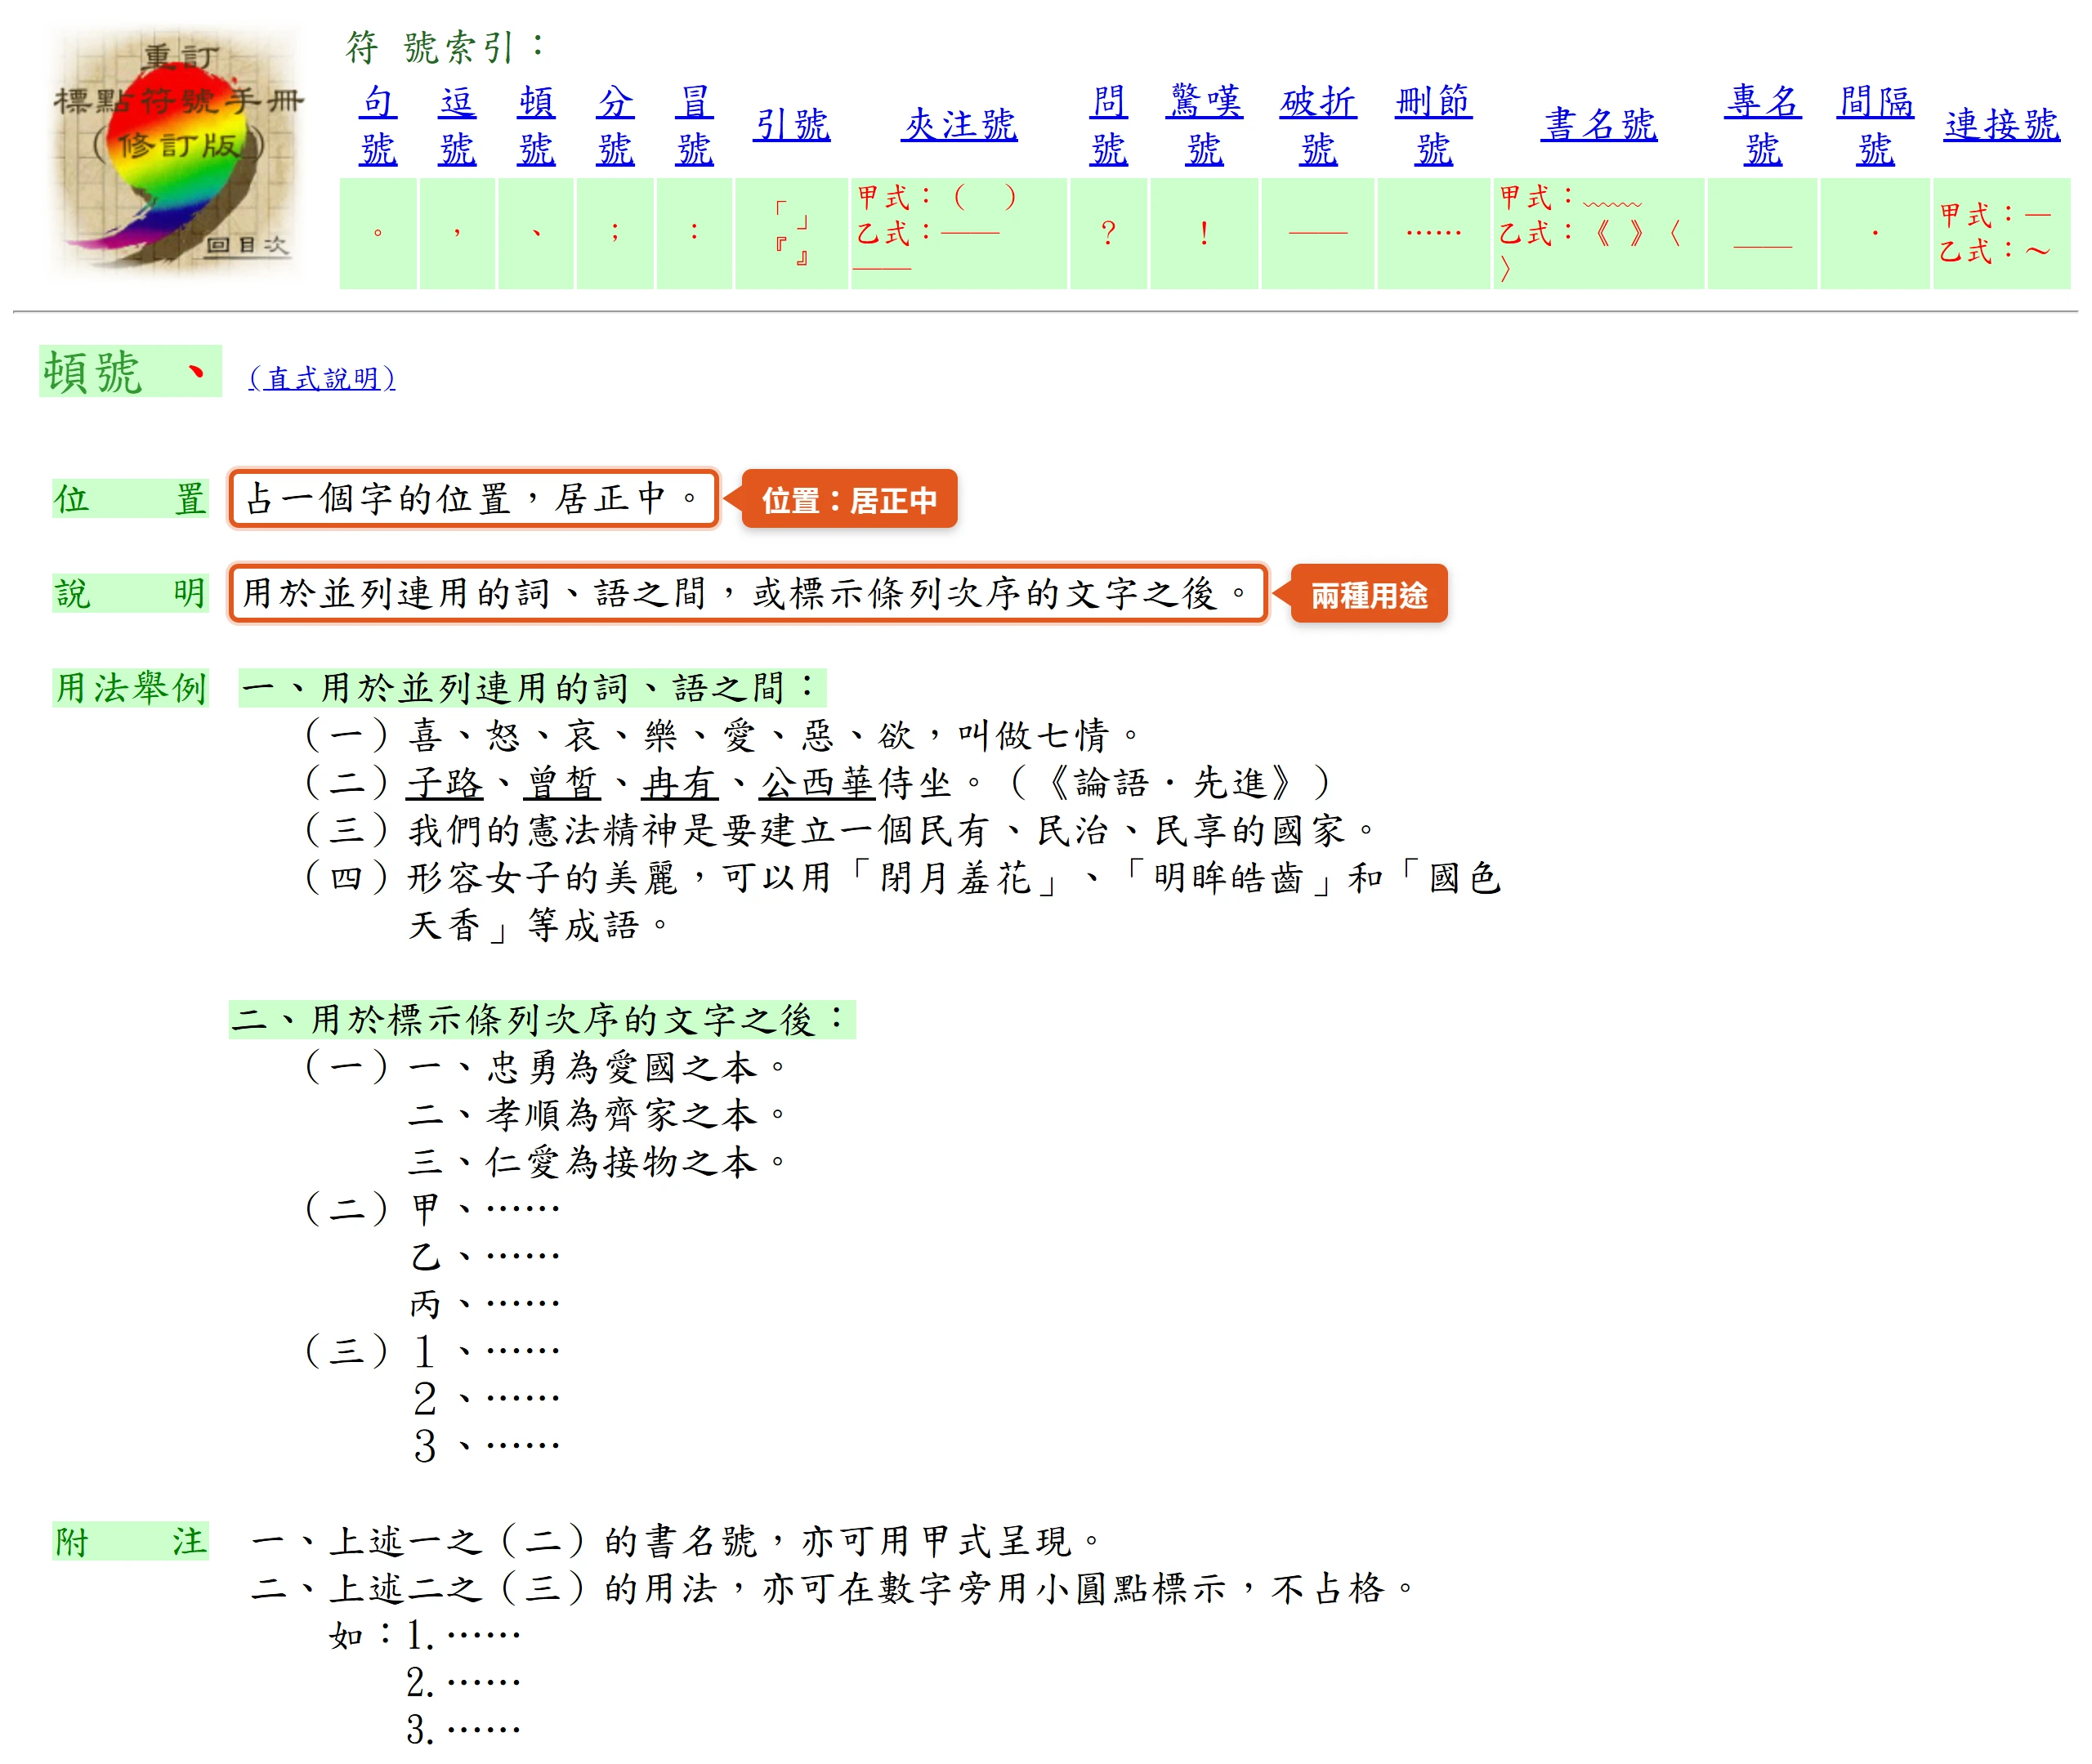
Task: Open the 夾注號 link
Action: [x=959, y=125]
